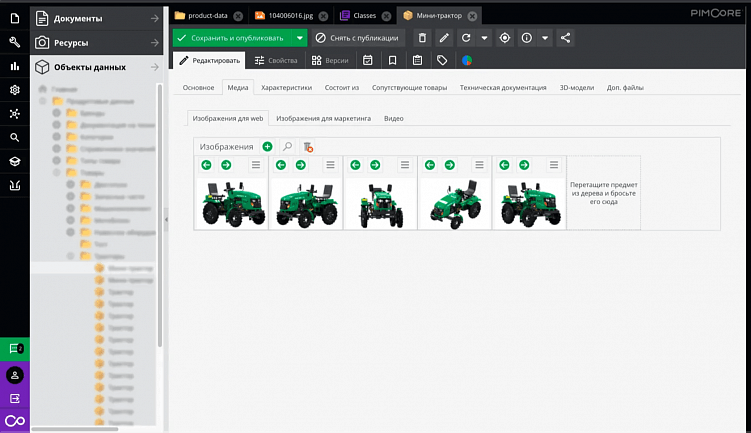The width and height of the screenshot is (751, 433).
Task: Open the dropdown arrow beside reload
Action: pos(484,38)
